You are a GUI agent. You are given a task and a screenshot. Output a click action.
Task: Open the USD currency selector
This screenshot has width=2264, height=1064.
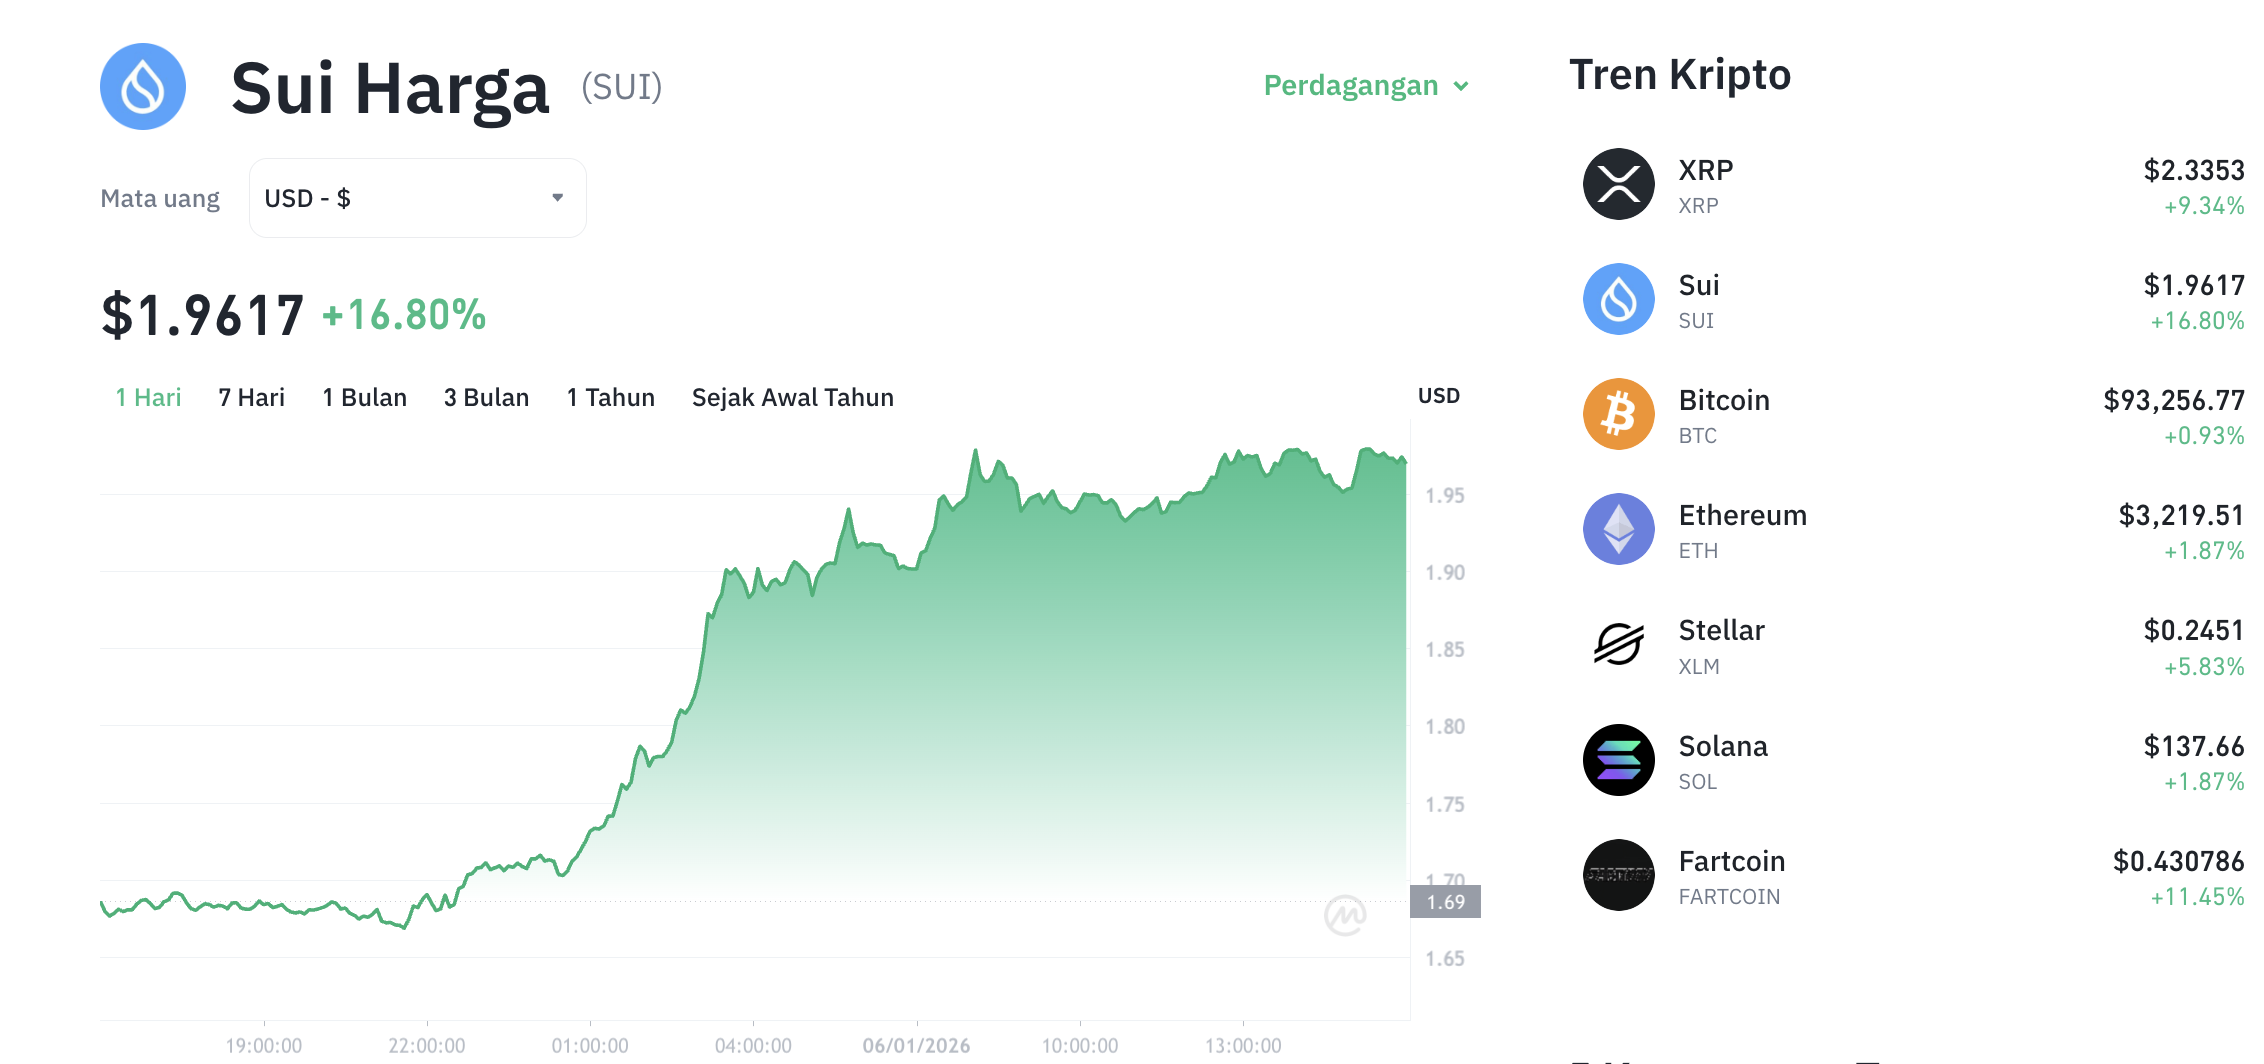point(417,197)
